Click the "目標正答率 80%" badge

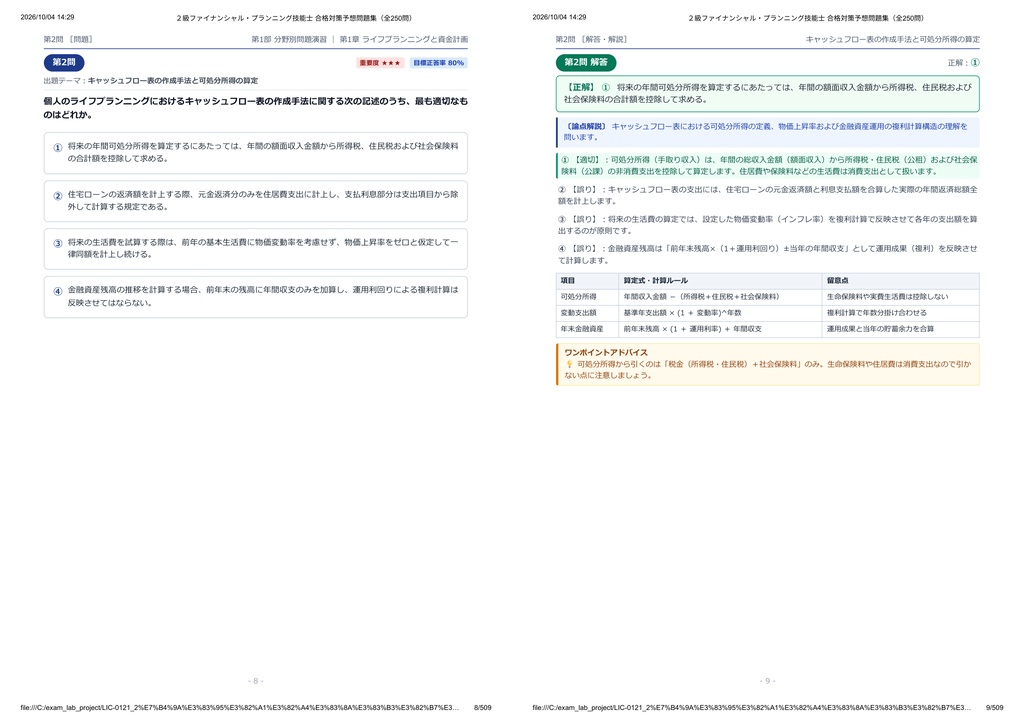pos(438,63)
